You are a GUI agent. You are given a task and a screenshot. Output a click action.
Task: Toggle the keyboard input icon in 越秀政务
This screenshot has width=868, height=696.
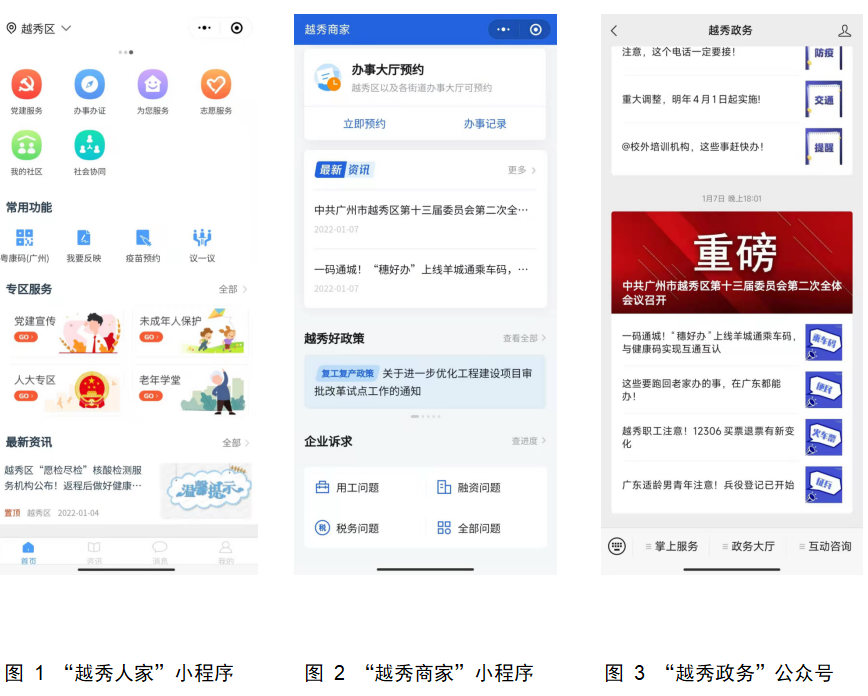[617, 546]
